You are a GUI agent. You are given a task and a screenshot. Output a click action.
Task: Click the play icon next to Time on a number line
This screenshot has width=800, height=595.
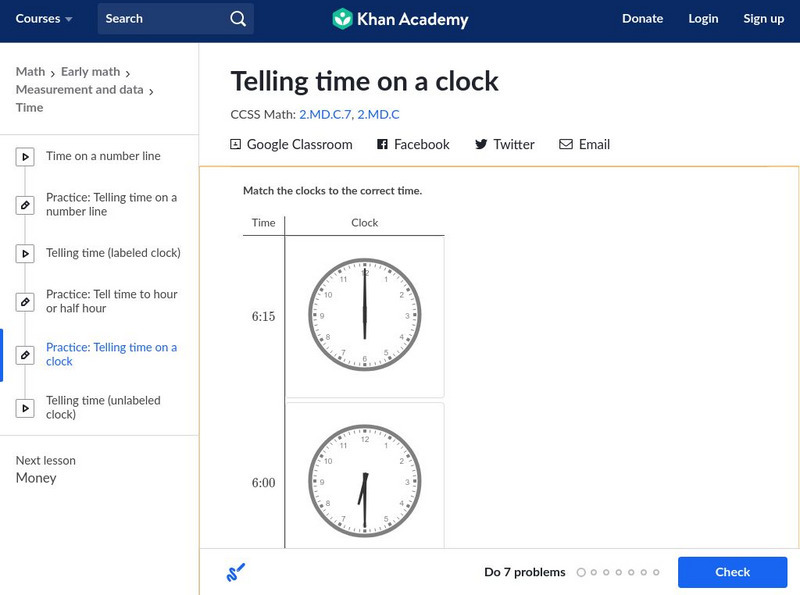(25, 155)
